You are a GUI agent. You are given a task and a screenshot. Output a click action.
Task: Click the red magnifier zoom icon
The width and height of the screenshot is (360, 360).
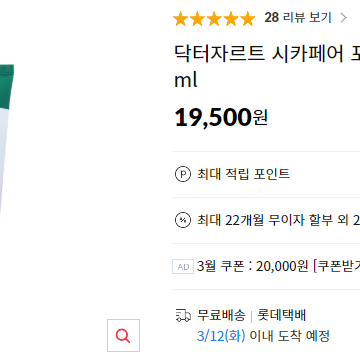coord(123,335)
